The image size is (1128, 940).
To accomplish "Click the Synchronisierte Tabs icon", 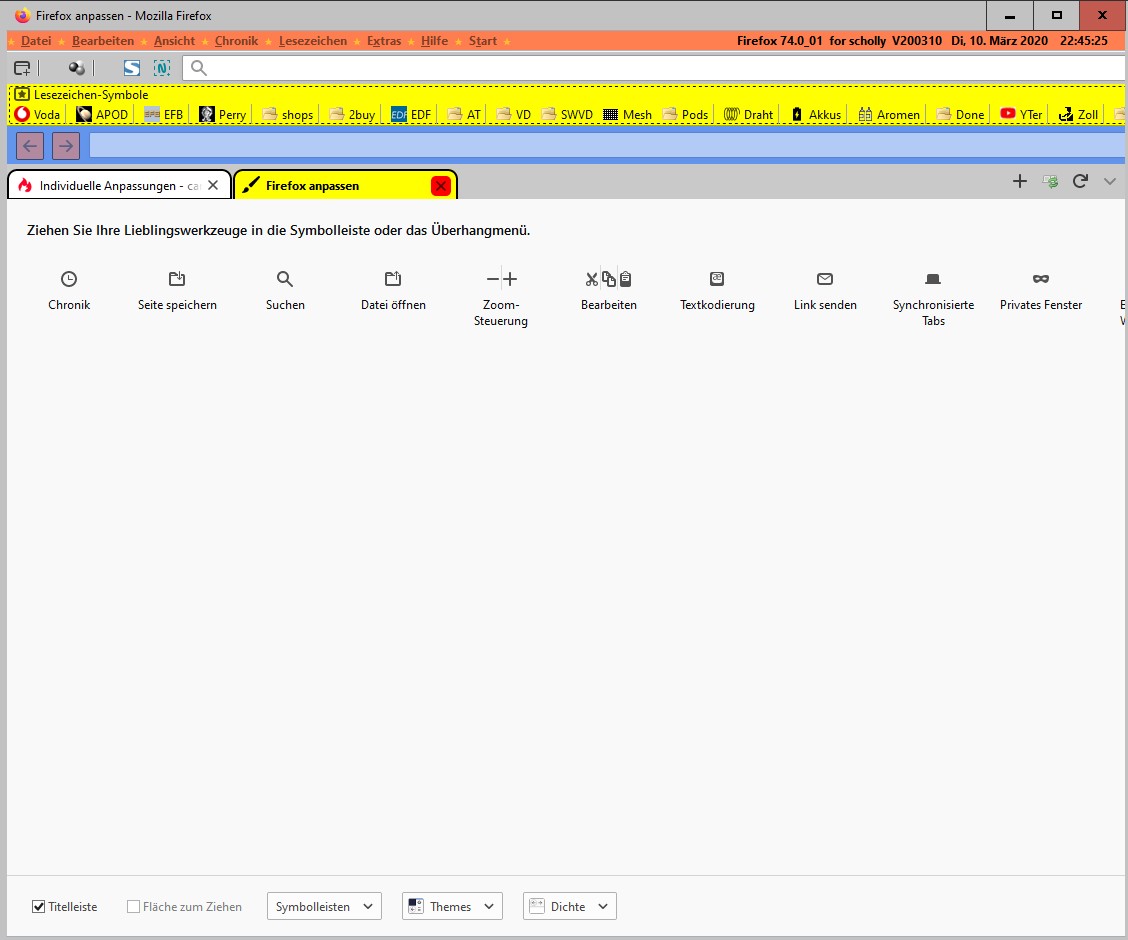I will [933, 279].
